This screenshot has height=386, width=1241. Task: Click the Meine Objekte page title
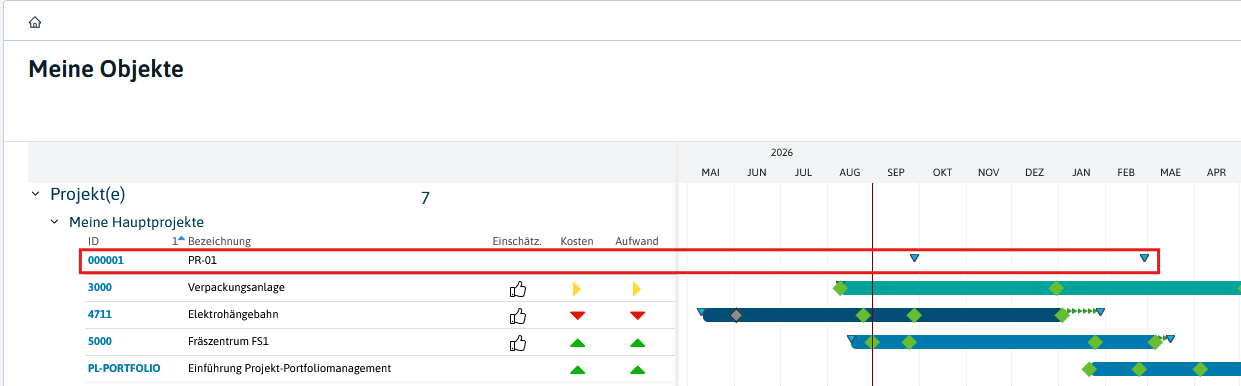(x=106, y=69)
